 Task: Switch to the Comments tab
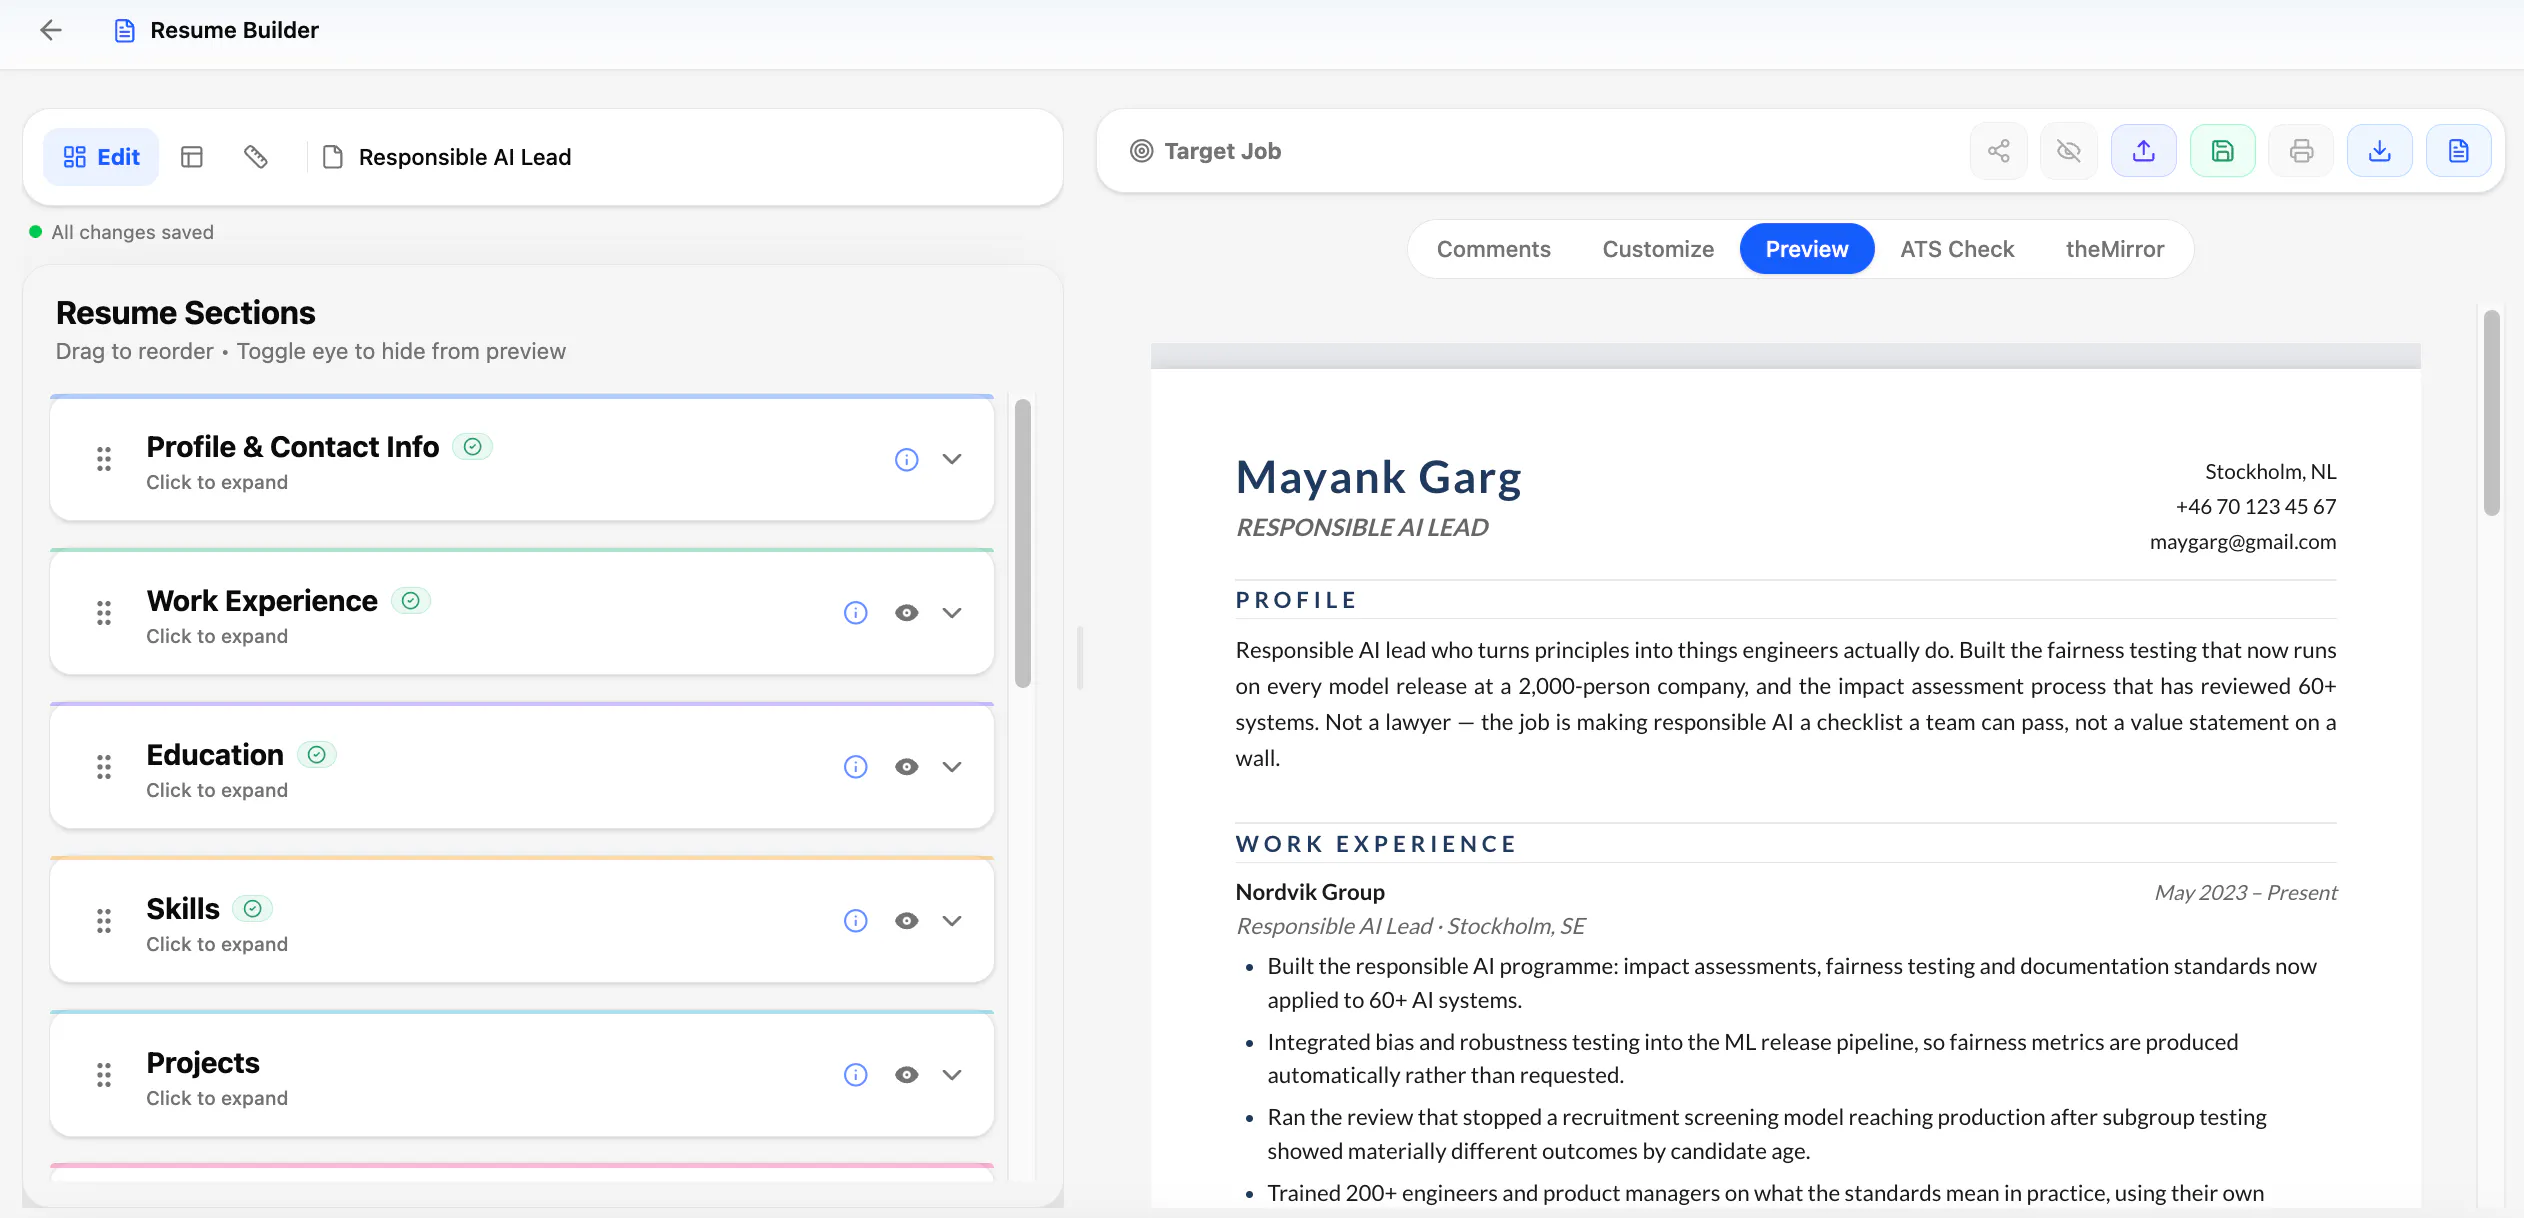pyautogui.click(x=1494, y=249)
